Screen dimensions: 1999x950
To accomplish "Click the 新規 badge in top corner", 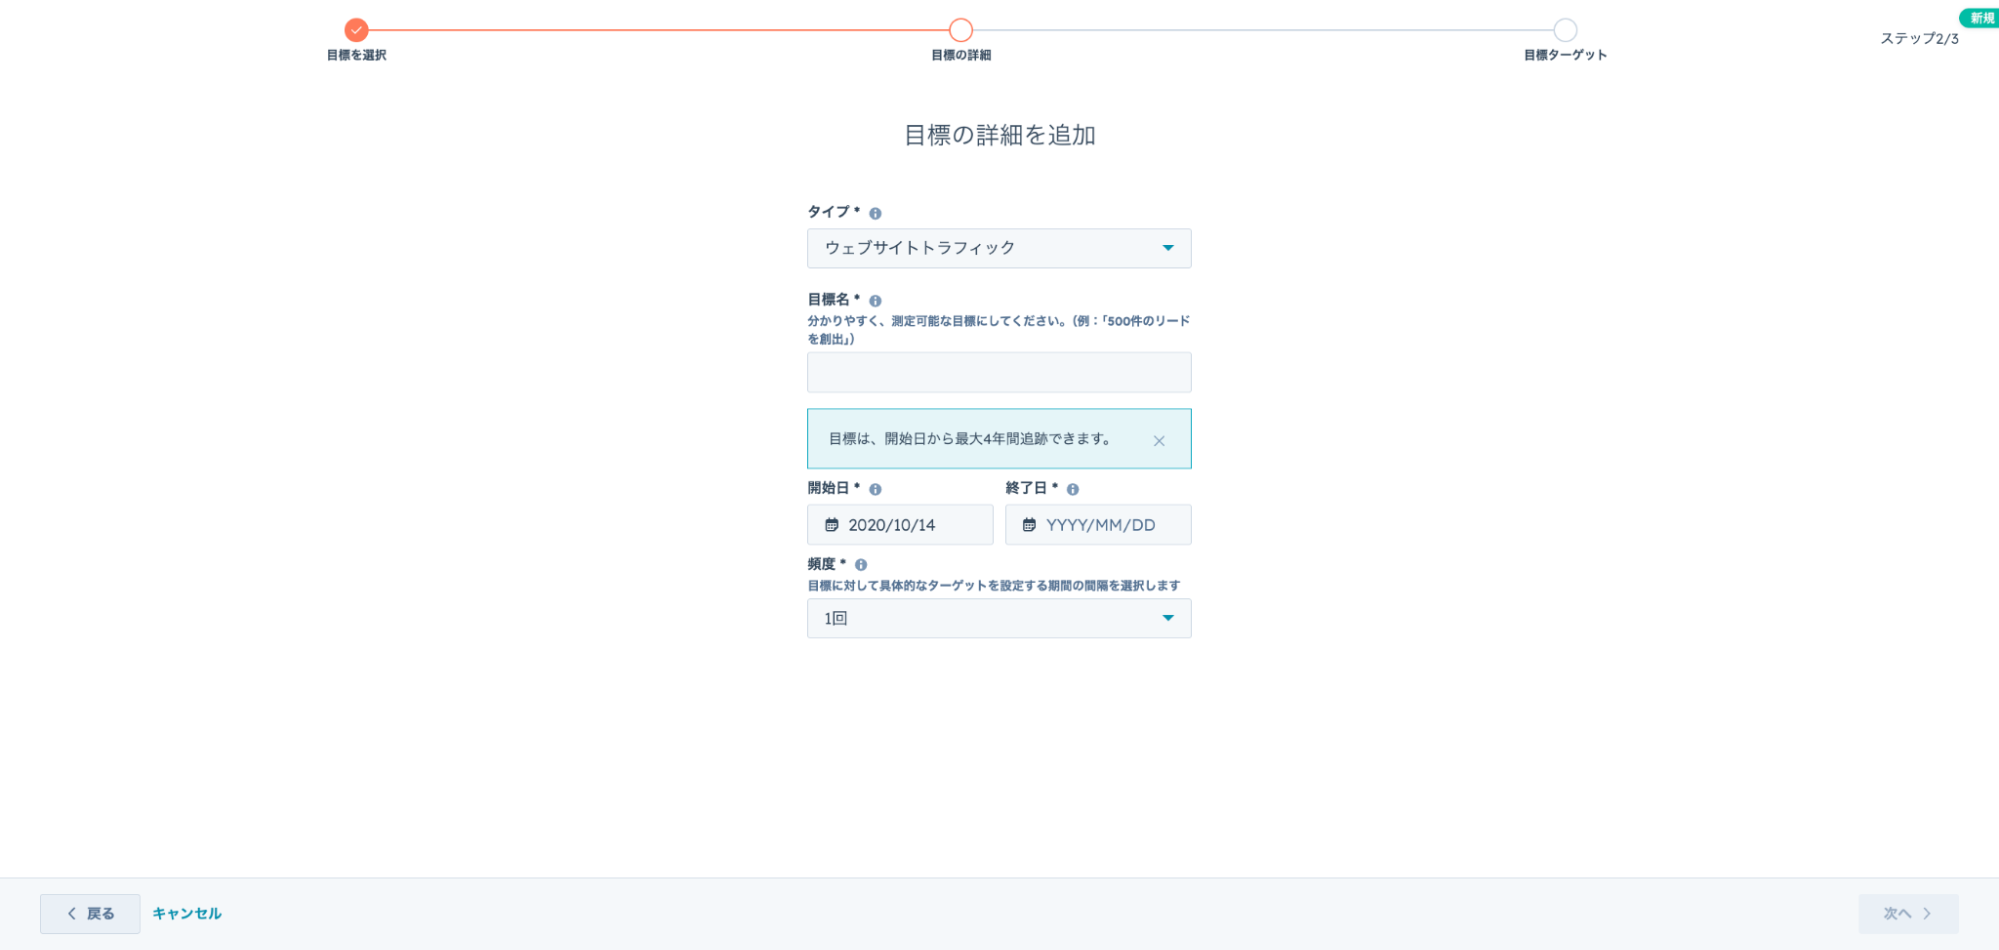I will point(1980,18).
